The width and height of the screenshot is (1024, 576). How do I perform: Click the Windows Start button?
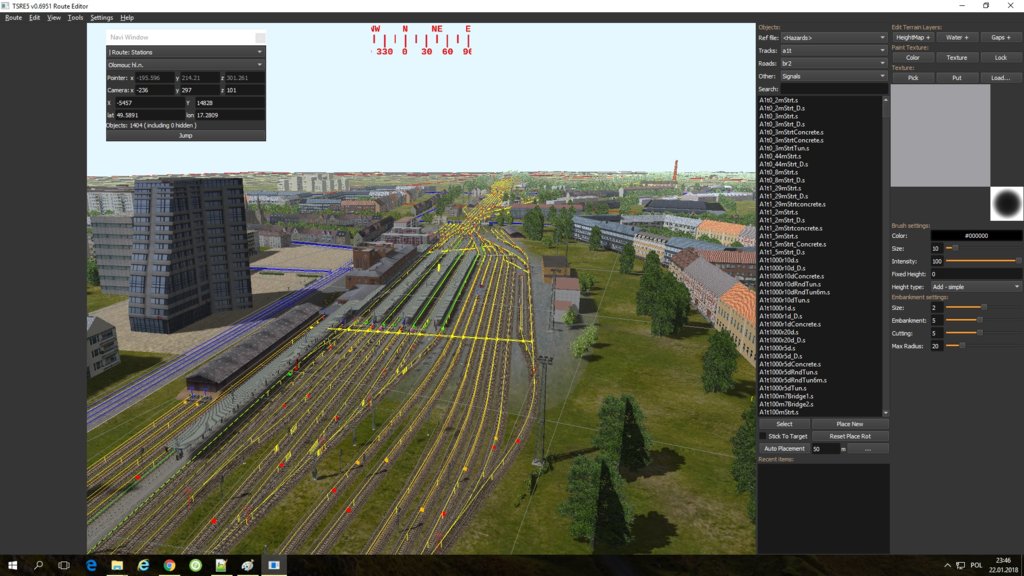point(13,565)
